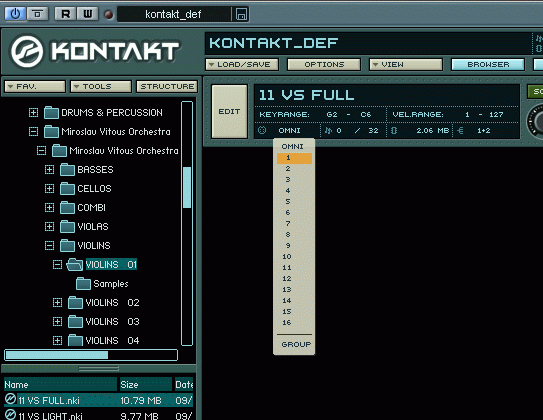Click the red record indicator dot
The height and width of the screenshot is (420, 543).
coord(109,15)
